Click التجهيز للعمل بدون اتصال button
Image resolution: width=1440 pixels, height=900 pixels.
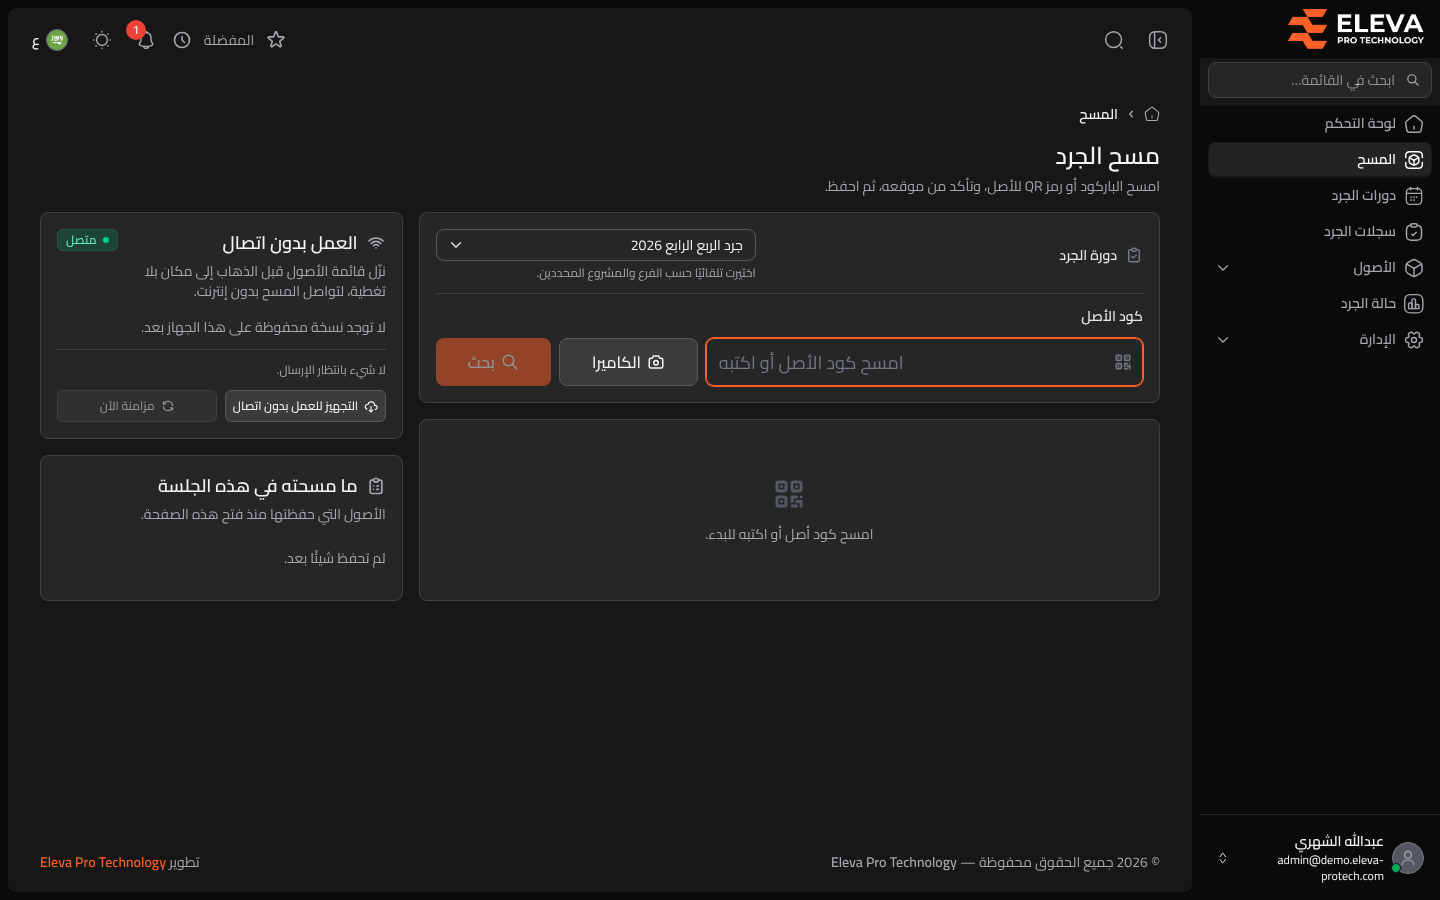[x=305, y=406]
